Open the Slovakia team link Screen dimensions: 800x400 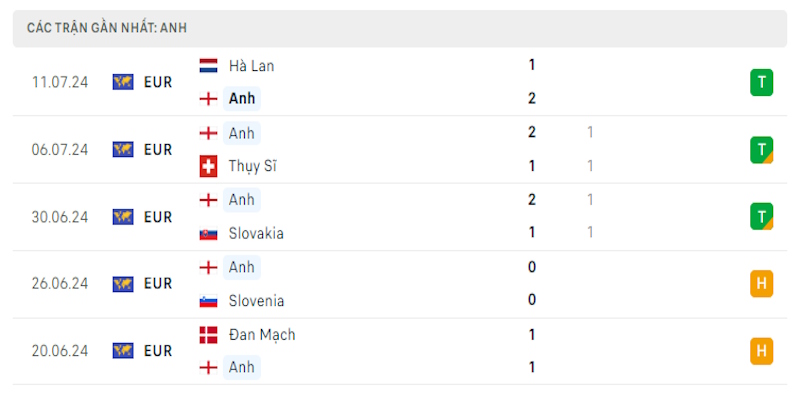(256, 233)
